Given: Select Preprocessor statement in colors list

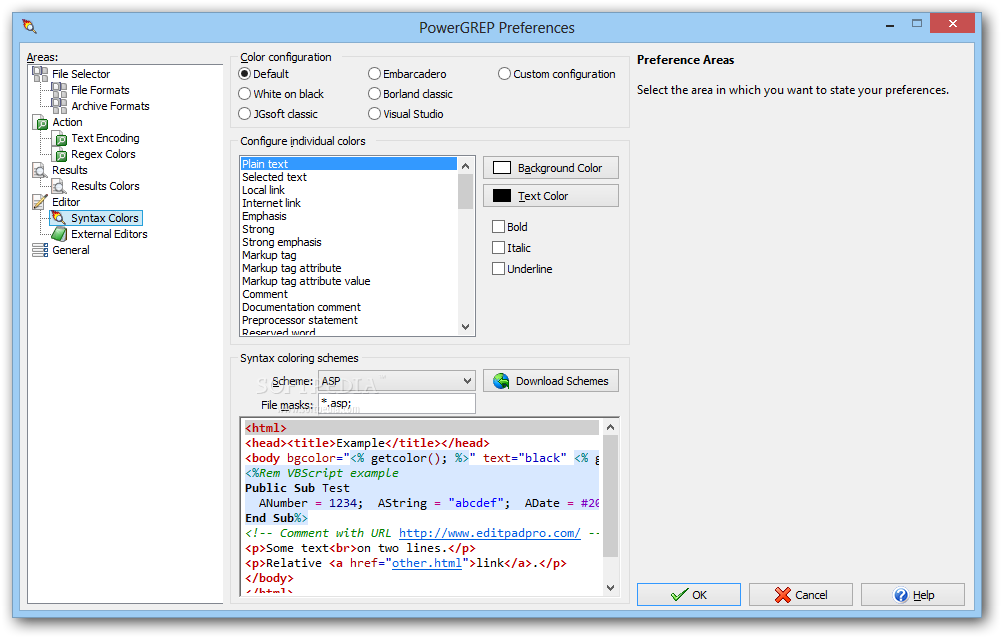Looking at the screenshot, I should click(x=349, y=320).
